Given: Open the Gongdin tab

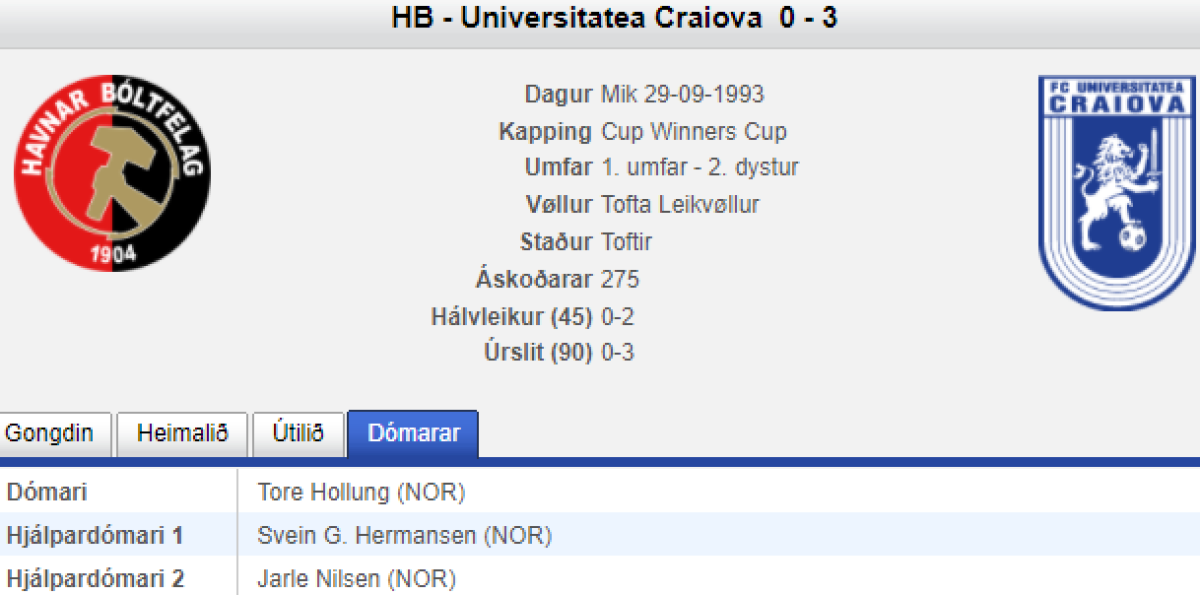Looking at the screenshot, I should pyautogui.click(x=49, y=434).
